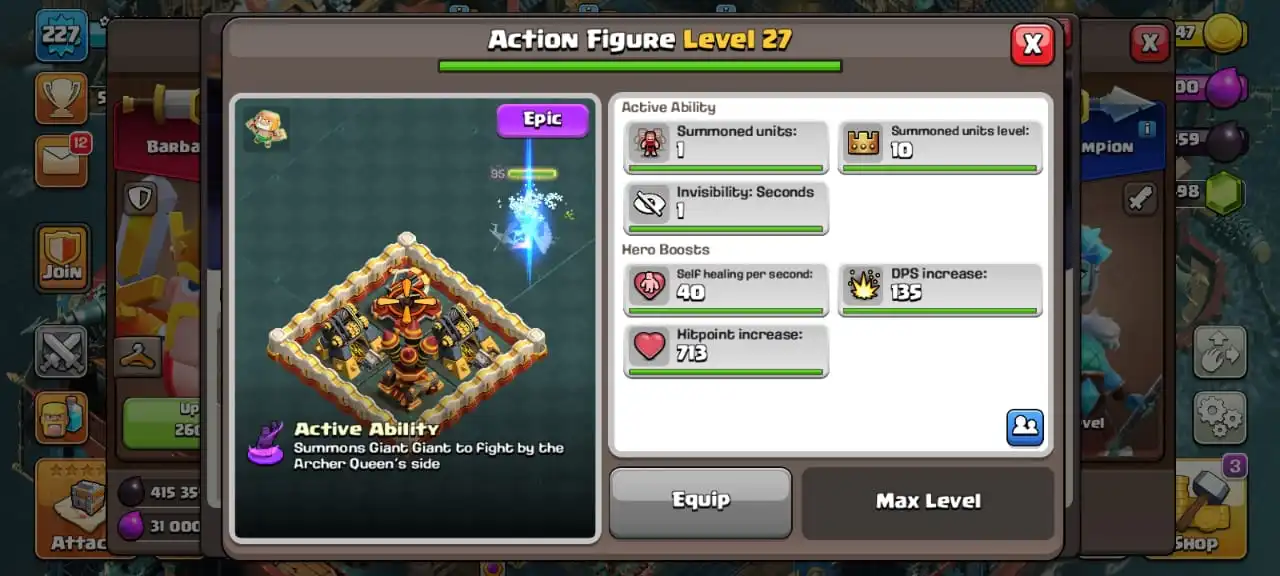Click the Max Level button
Screen dimensions: 1280x576
click(x=928, y=502)
